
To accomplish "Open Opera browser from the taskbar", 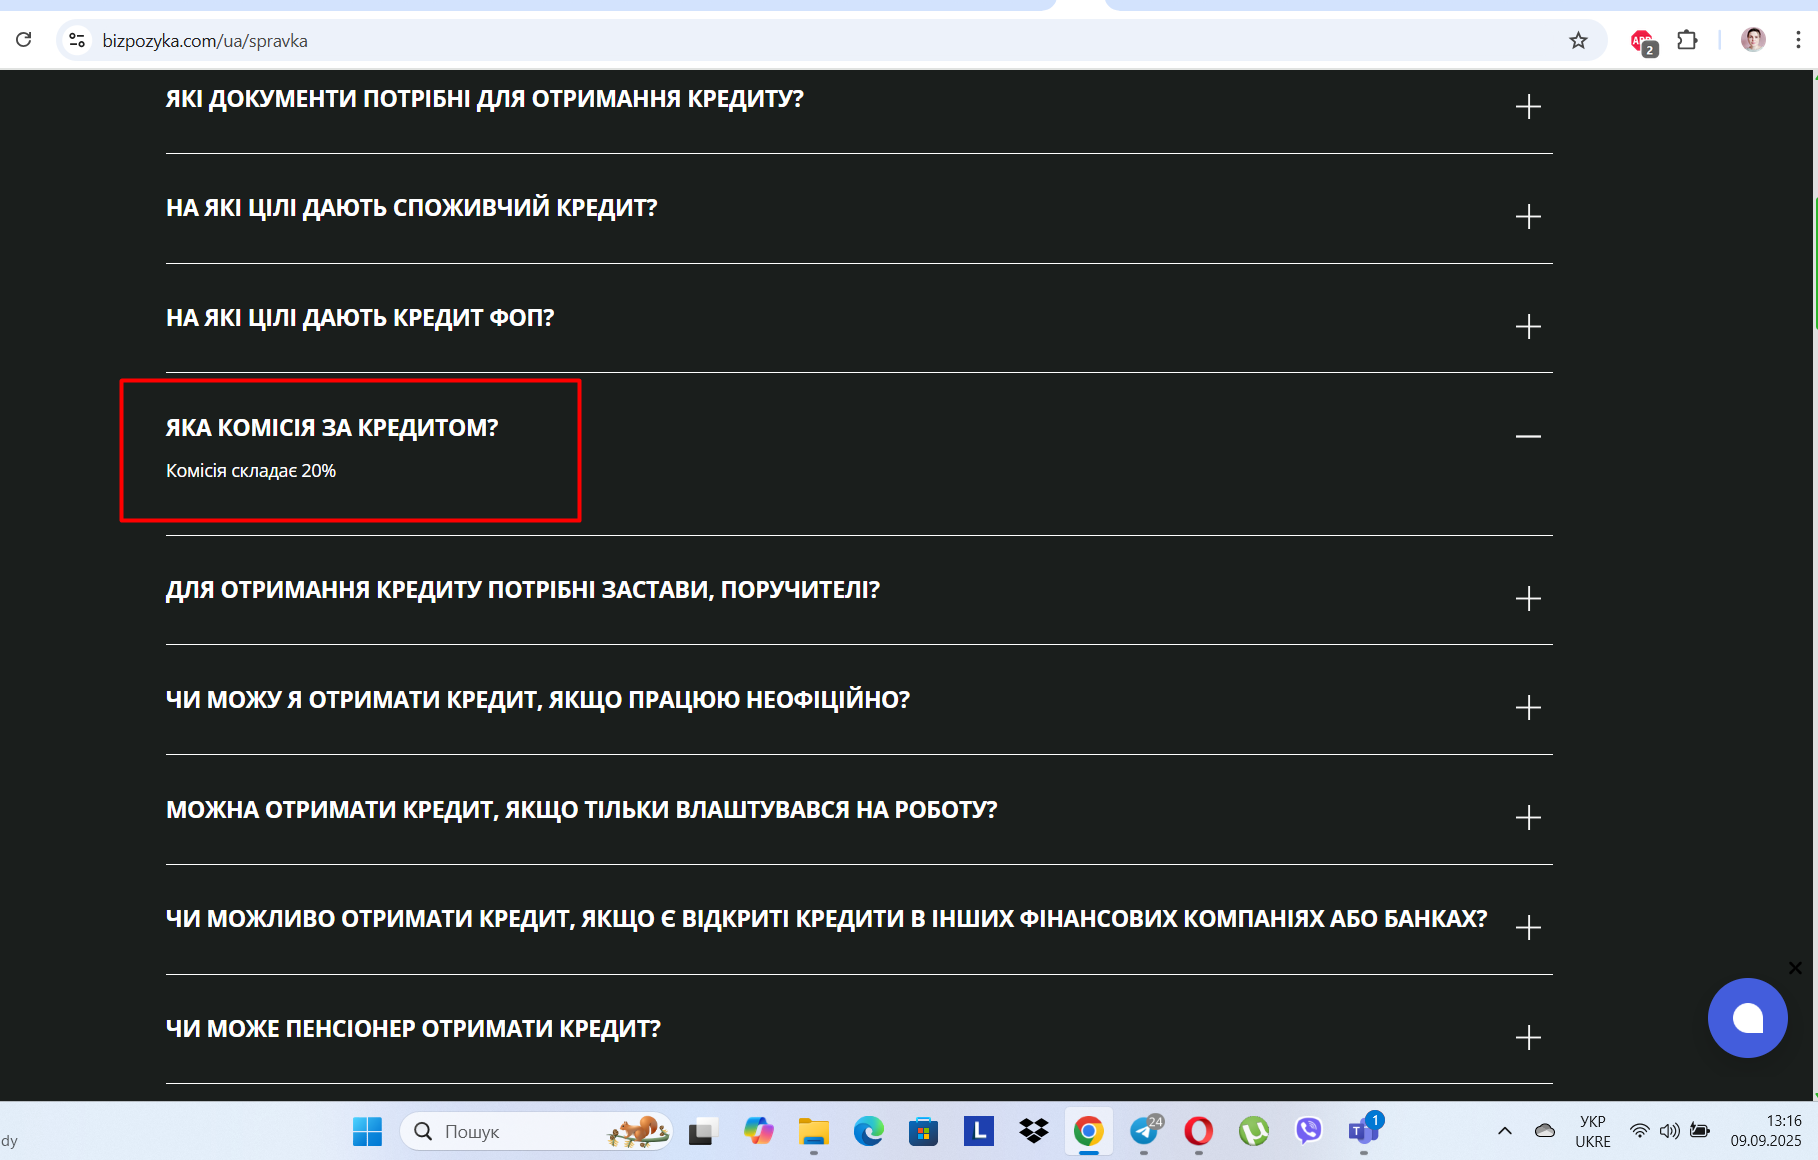I will click(1199, 1132).
